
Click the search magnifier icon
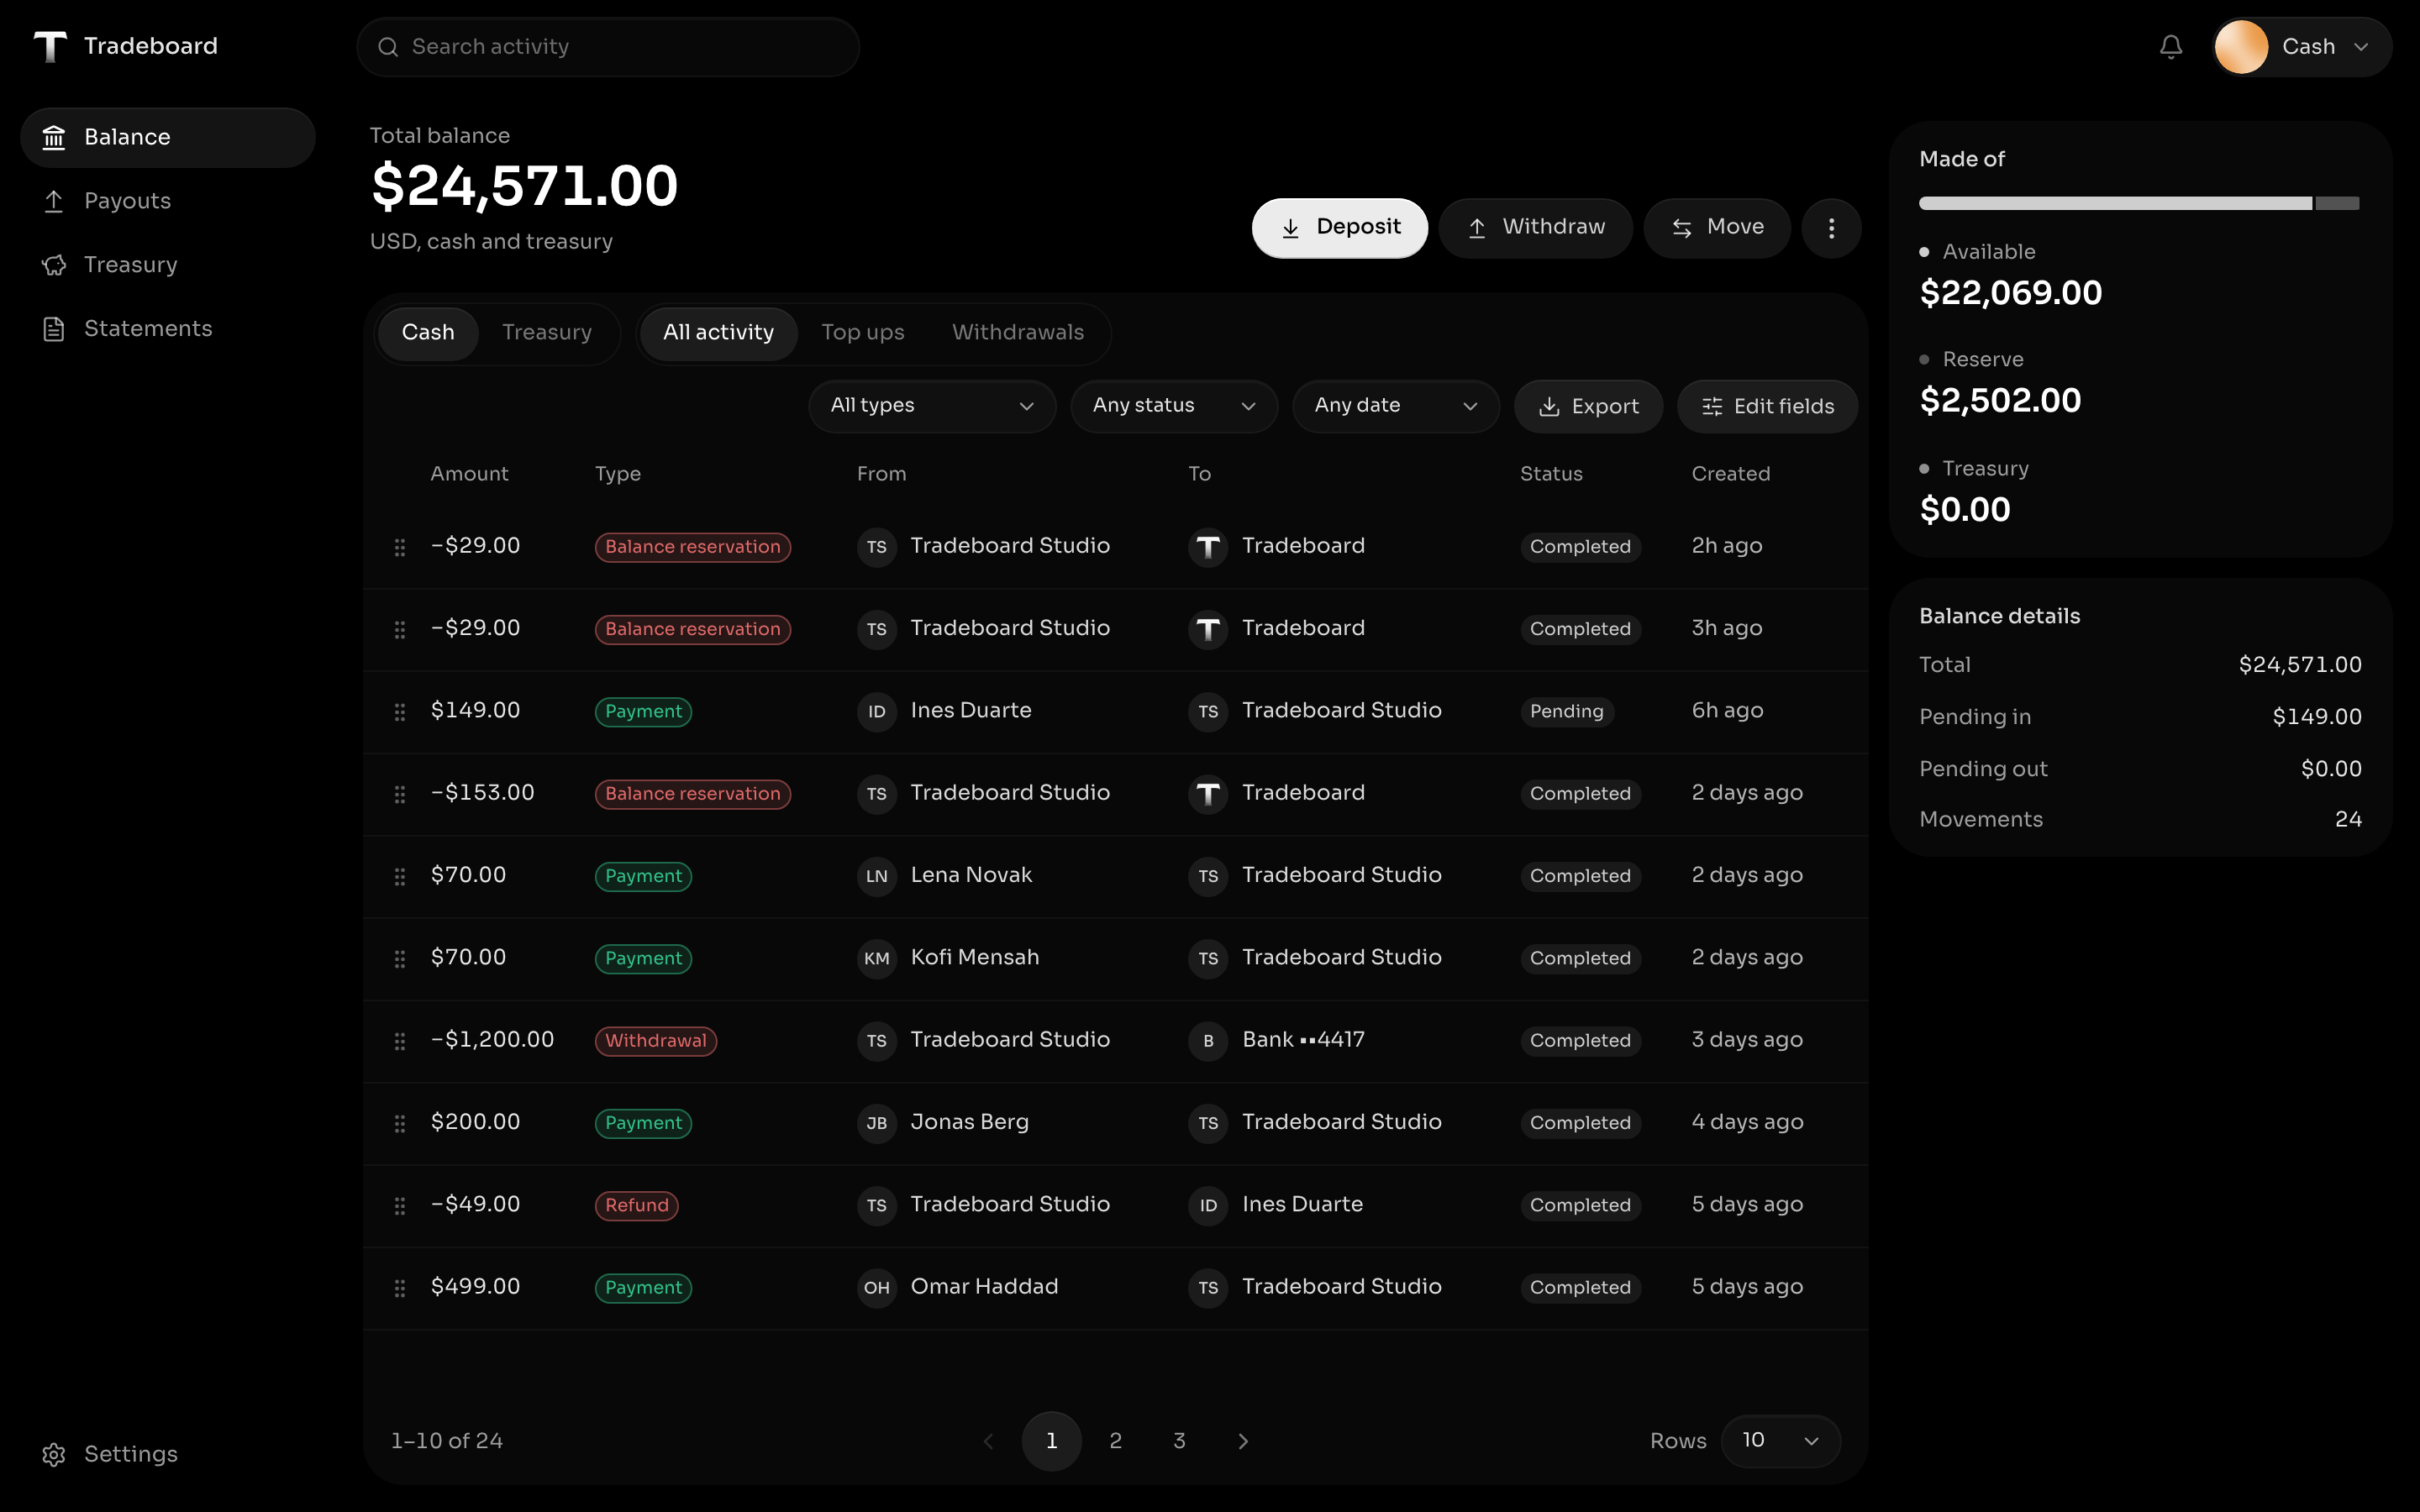388,47
